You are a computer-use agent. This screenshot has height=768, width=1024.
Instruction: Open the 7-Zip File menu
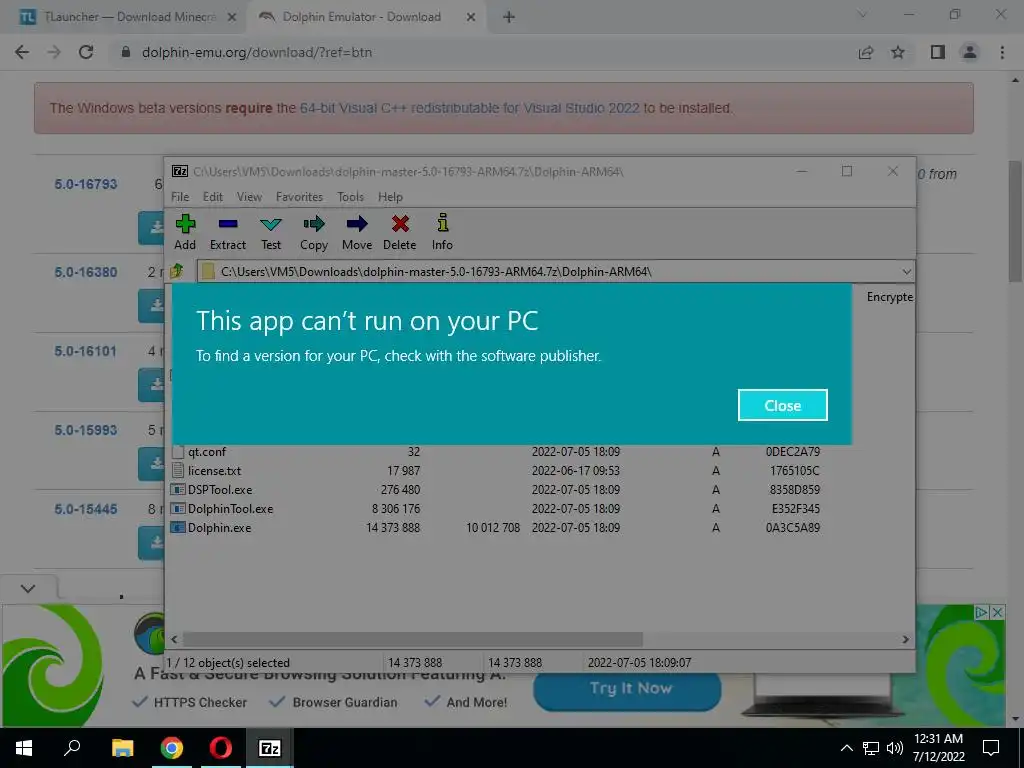point(180,197)
